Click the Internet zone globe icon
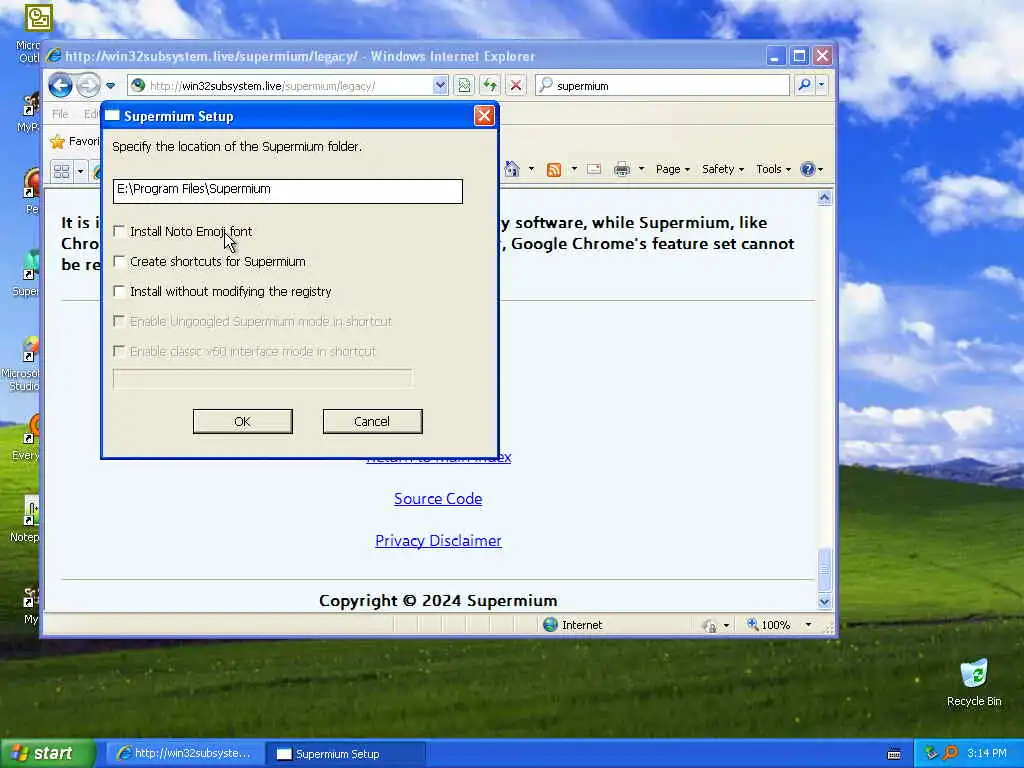This screenshot has height=768, width=1024. click(x=551, y=624)
